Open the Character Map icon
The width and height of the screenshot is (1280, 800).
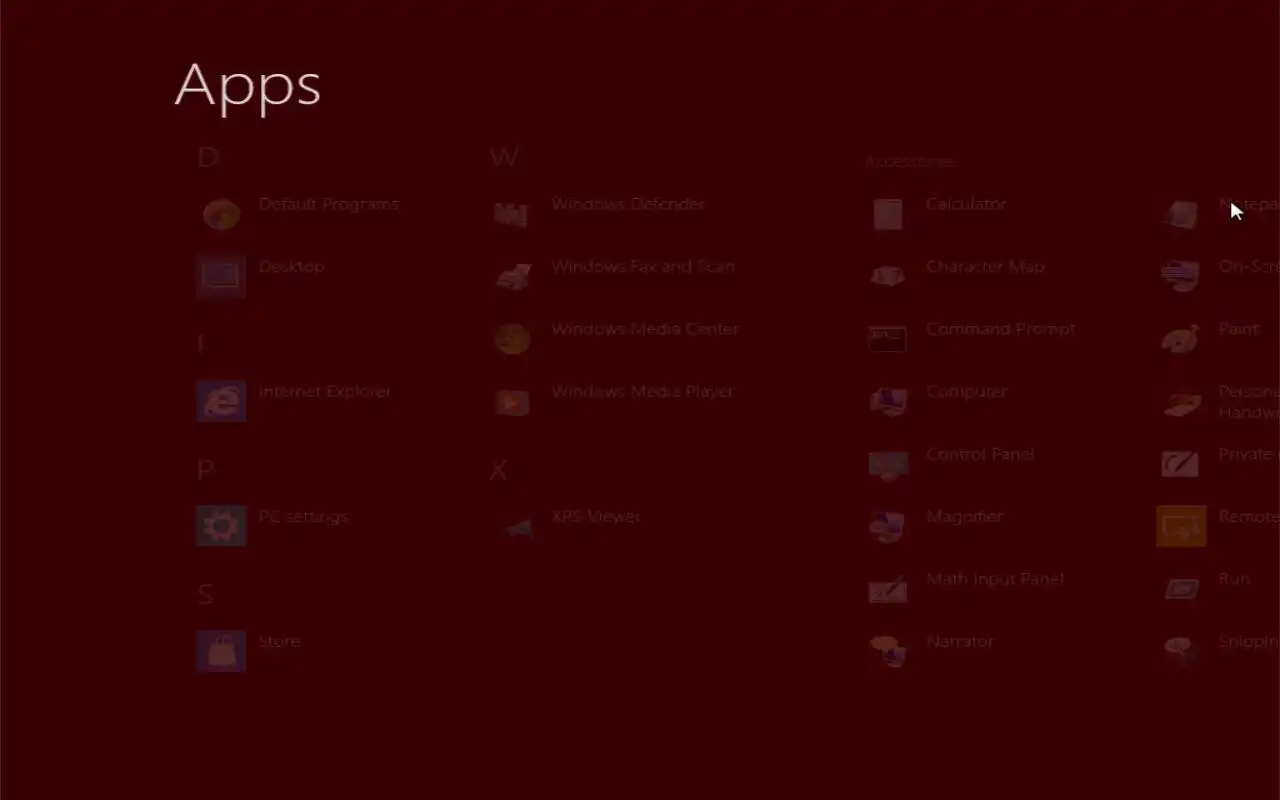(x=888, y=276)
